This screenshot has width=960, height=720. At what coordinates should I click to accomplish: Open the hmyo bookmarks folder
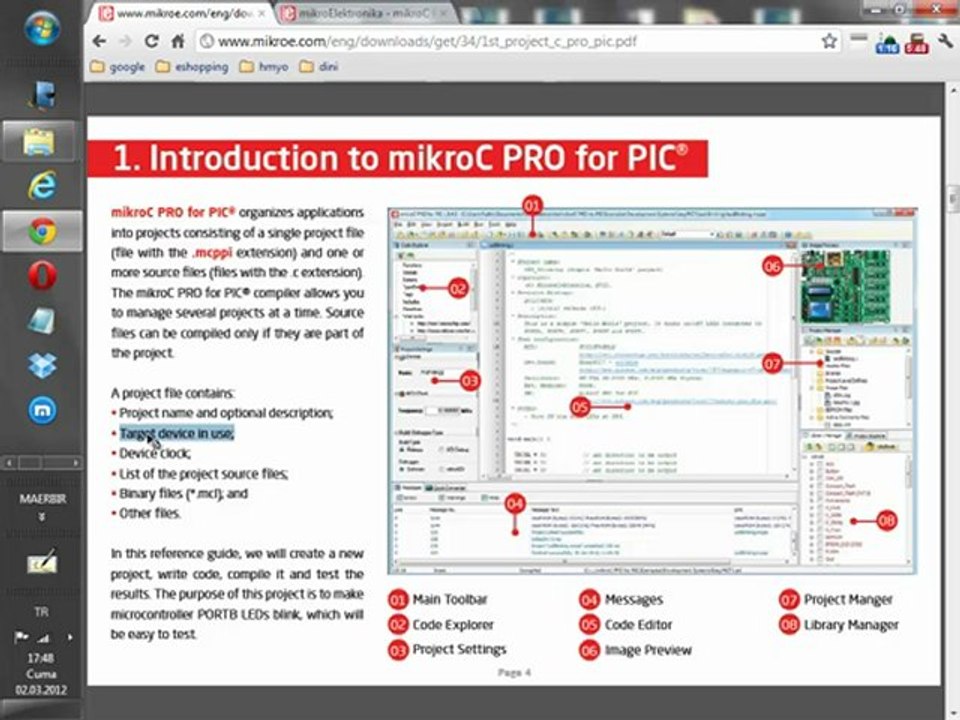[x=264, y=67]
